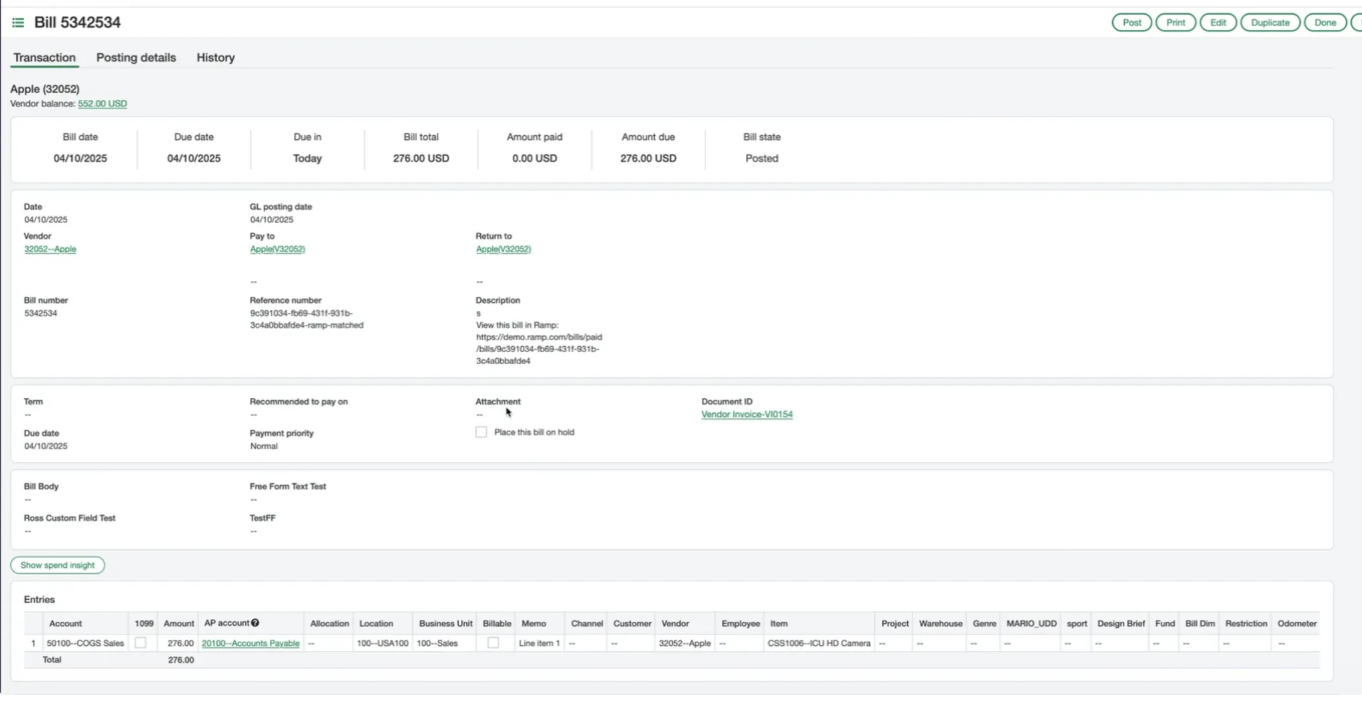The width and height of the screenshot is (1362, 706).
Task: Toggle the 1099 checkbox on line 1
Action: pyautogui.click(x=141, y=643)
